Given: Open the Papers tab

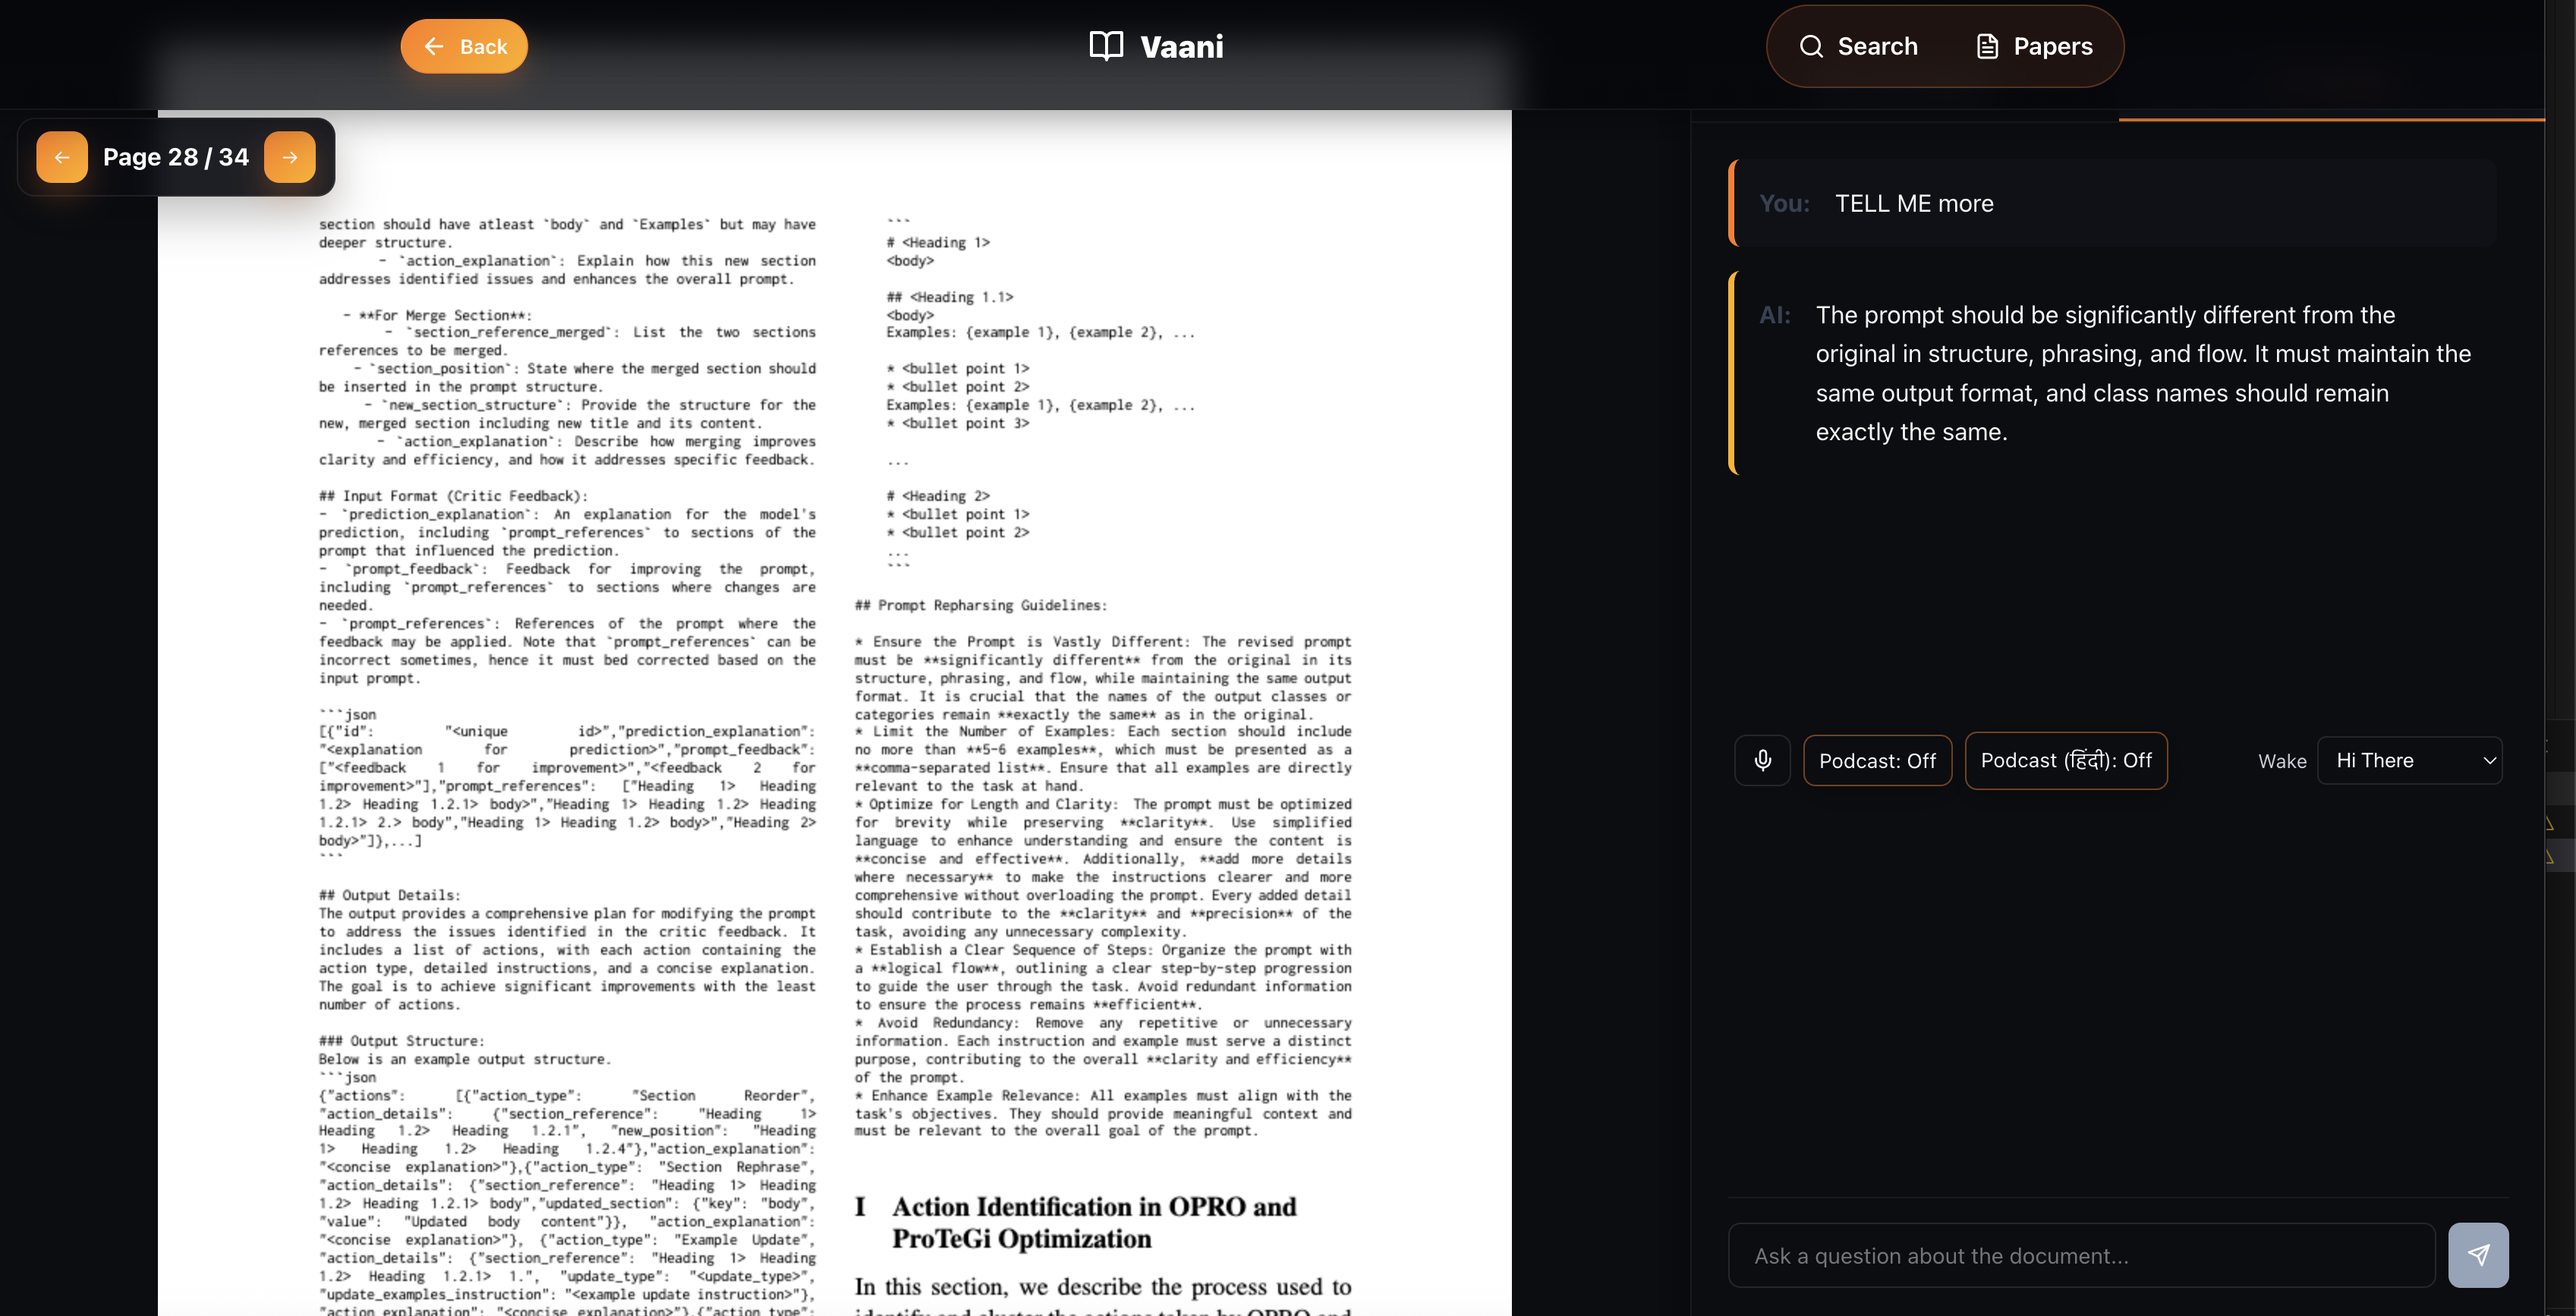Looking at the screenshot, I should 2036,46.
